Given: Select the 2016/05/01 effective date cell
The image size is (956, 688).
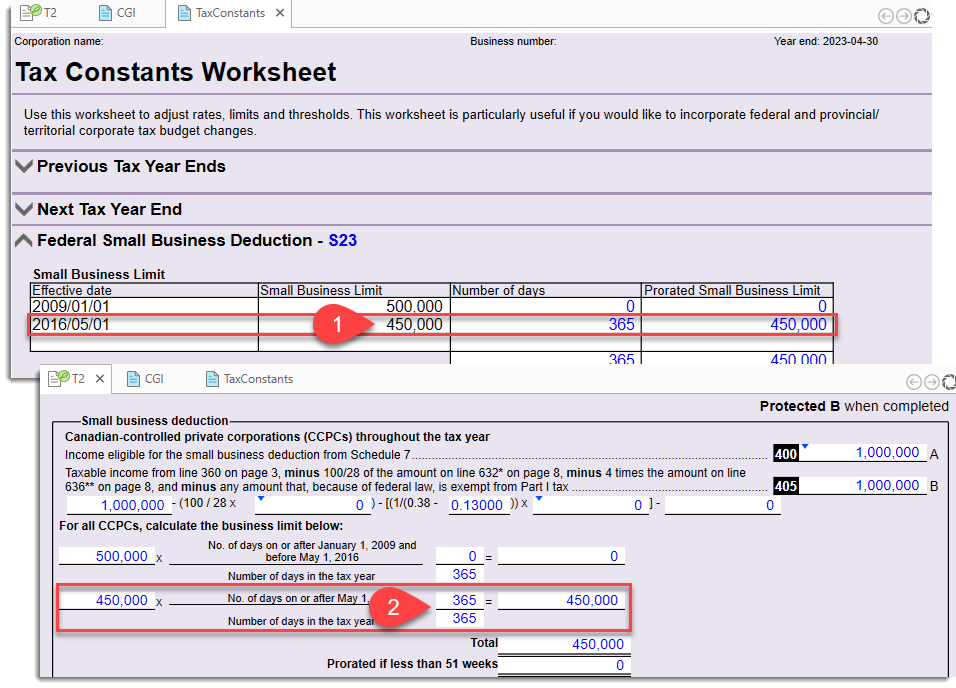Looking at the screenshot, I should click(144, 324).
